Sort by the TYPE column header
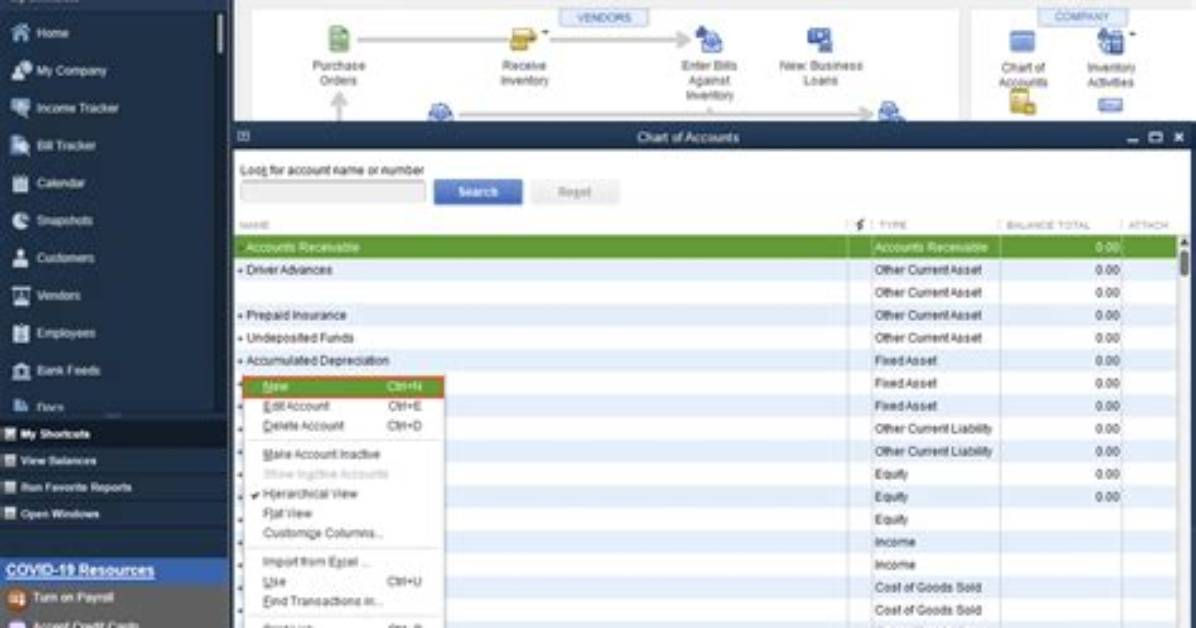 pos(892,225)
